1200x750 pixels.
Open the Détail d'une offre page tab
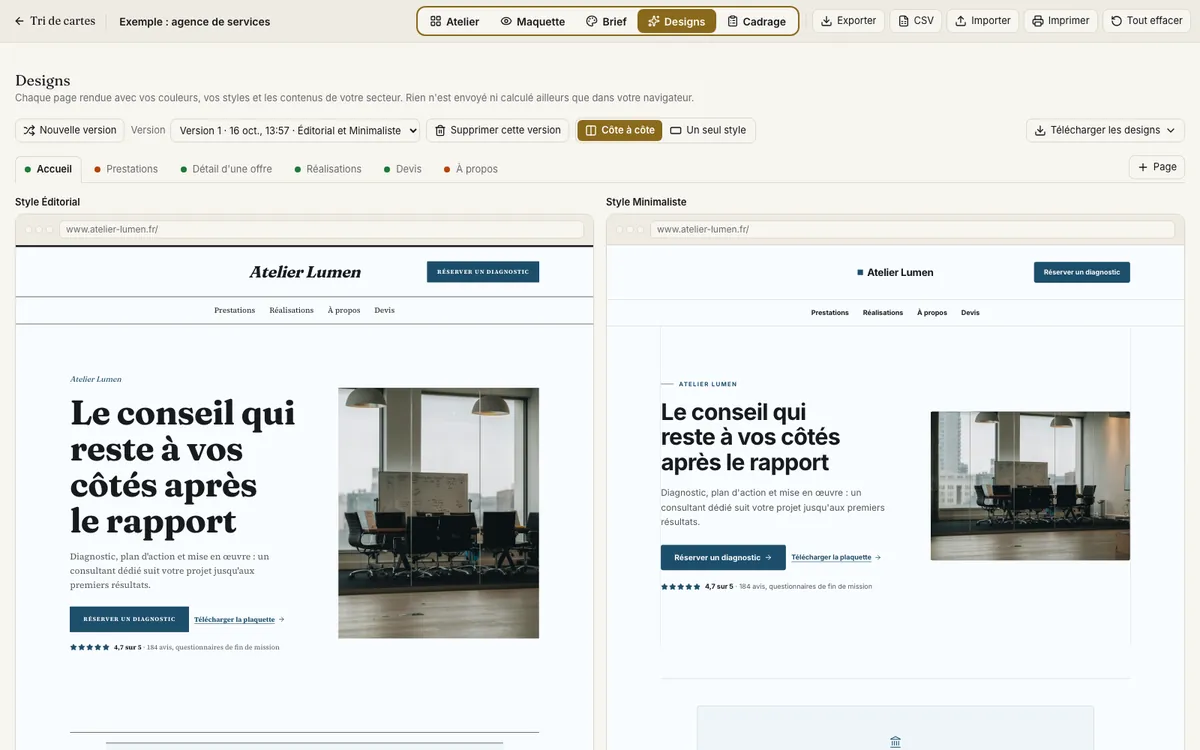click(x=226, y=169)
